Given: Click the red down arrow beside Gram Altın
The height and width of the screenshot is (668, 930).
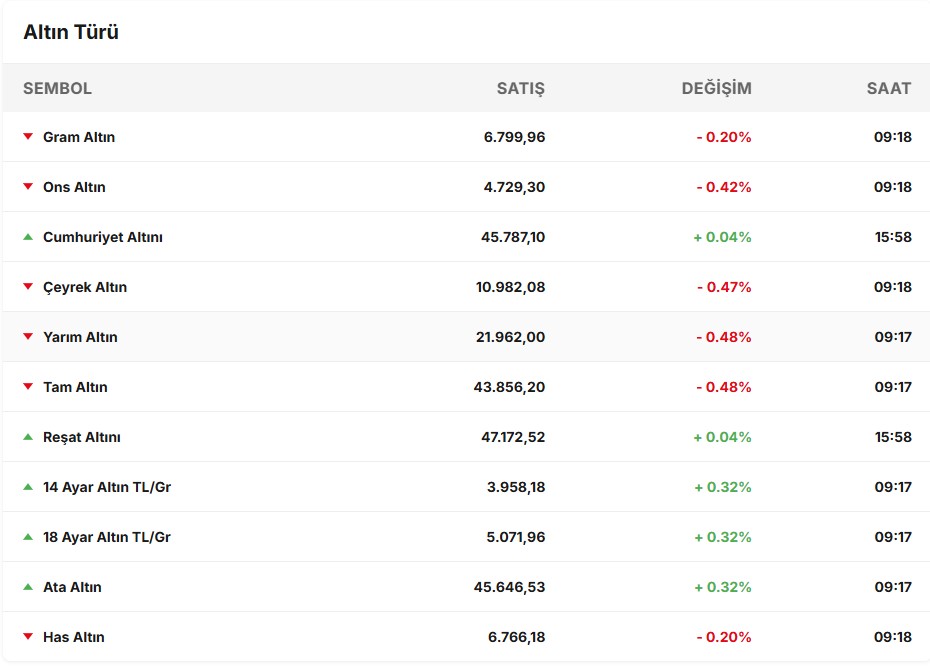Looking at the screenshot, I should pyautogui.click(x=28, y=137).
